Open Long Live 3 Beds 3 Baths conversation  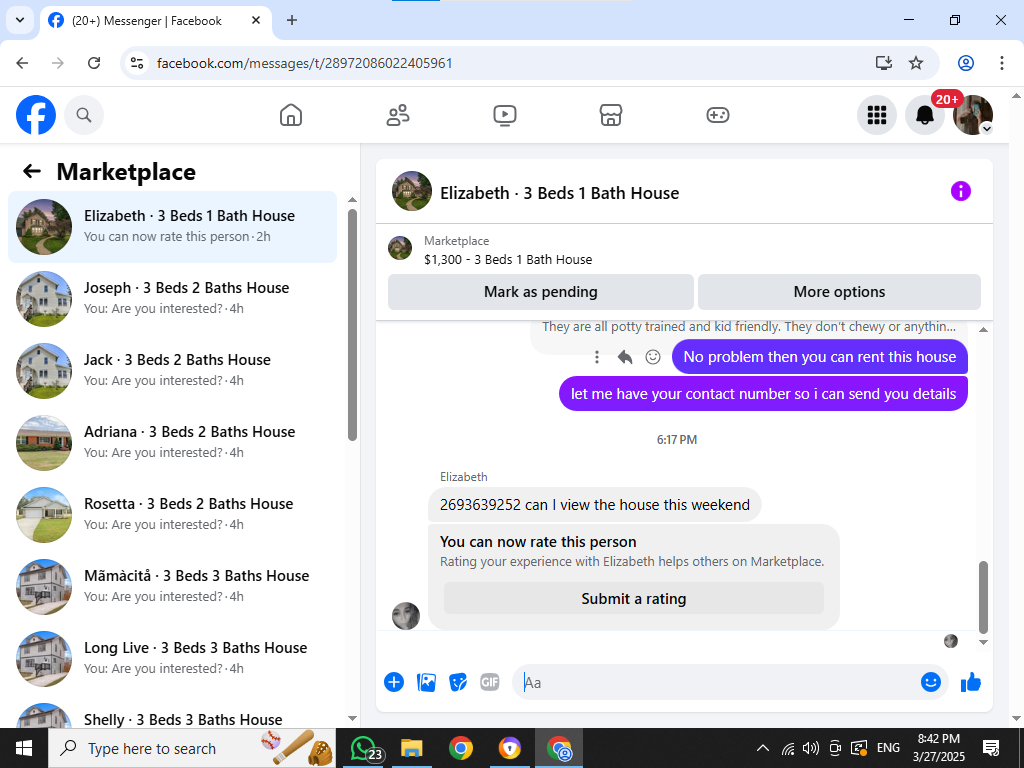coord(172,658)
